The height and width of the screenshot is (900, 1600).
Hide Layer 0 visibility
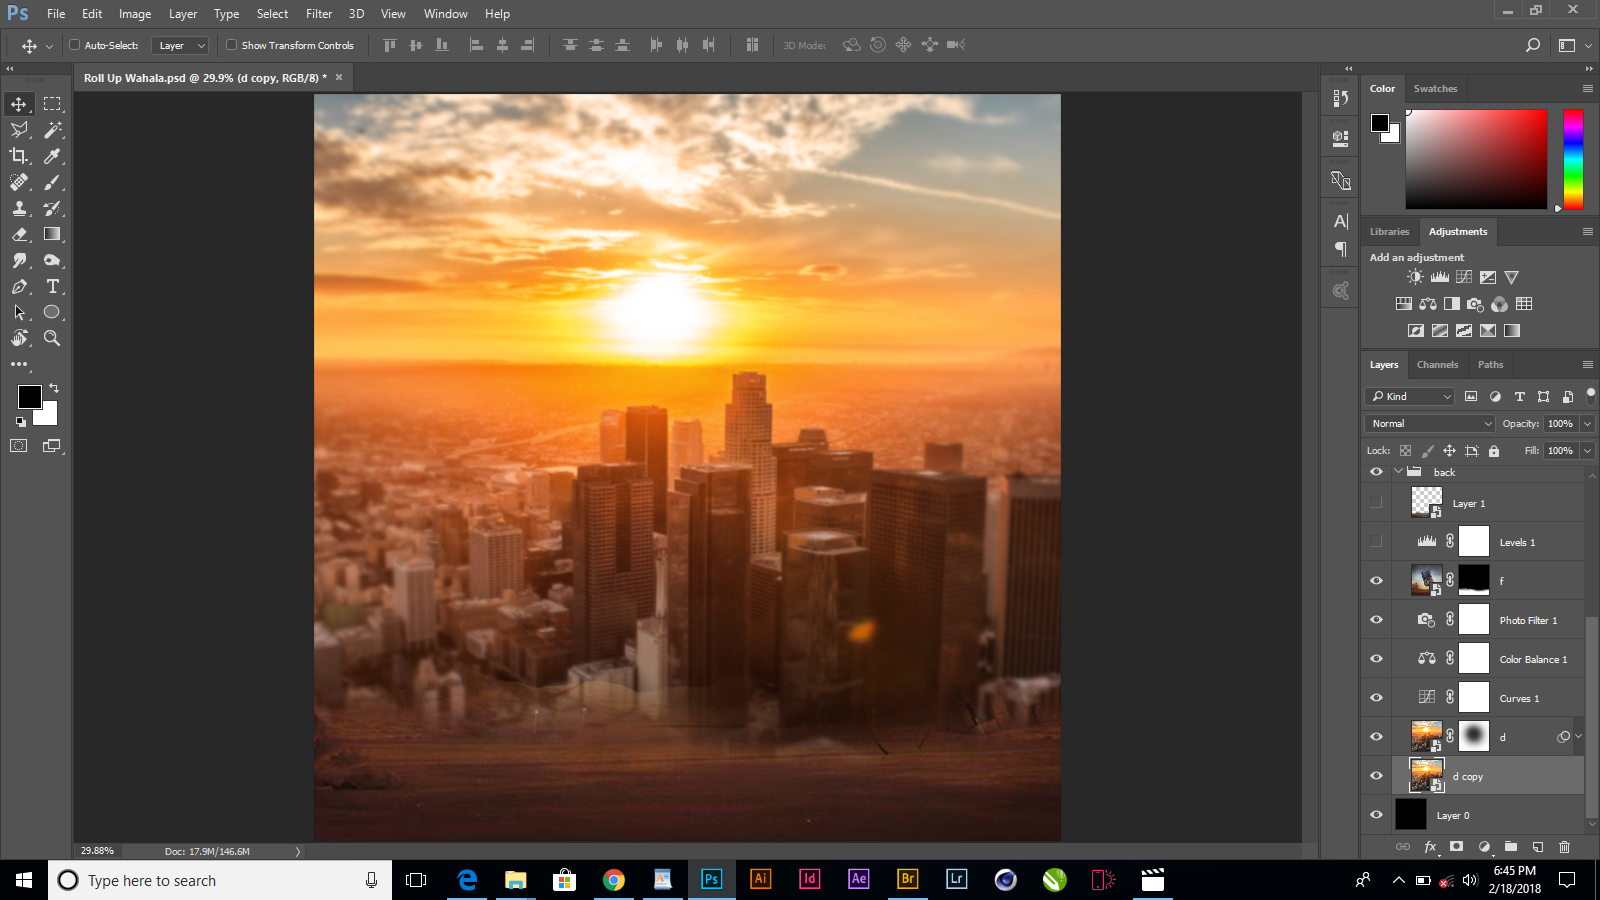[1376, 815]
